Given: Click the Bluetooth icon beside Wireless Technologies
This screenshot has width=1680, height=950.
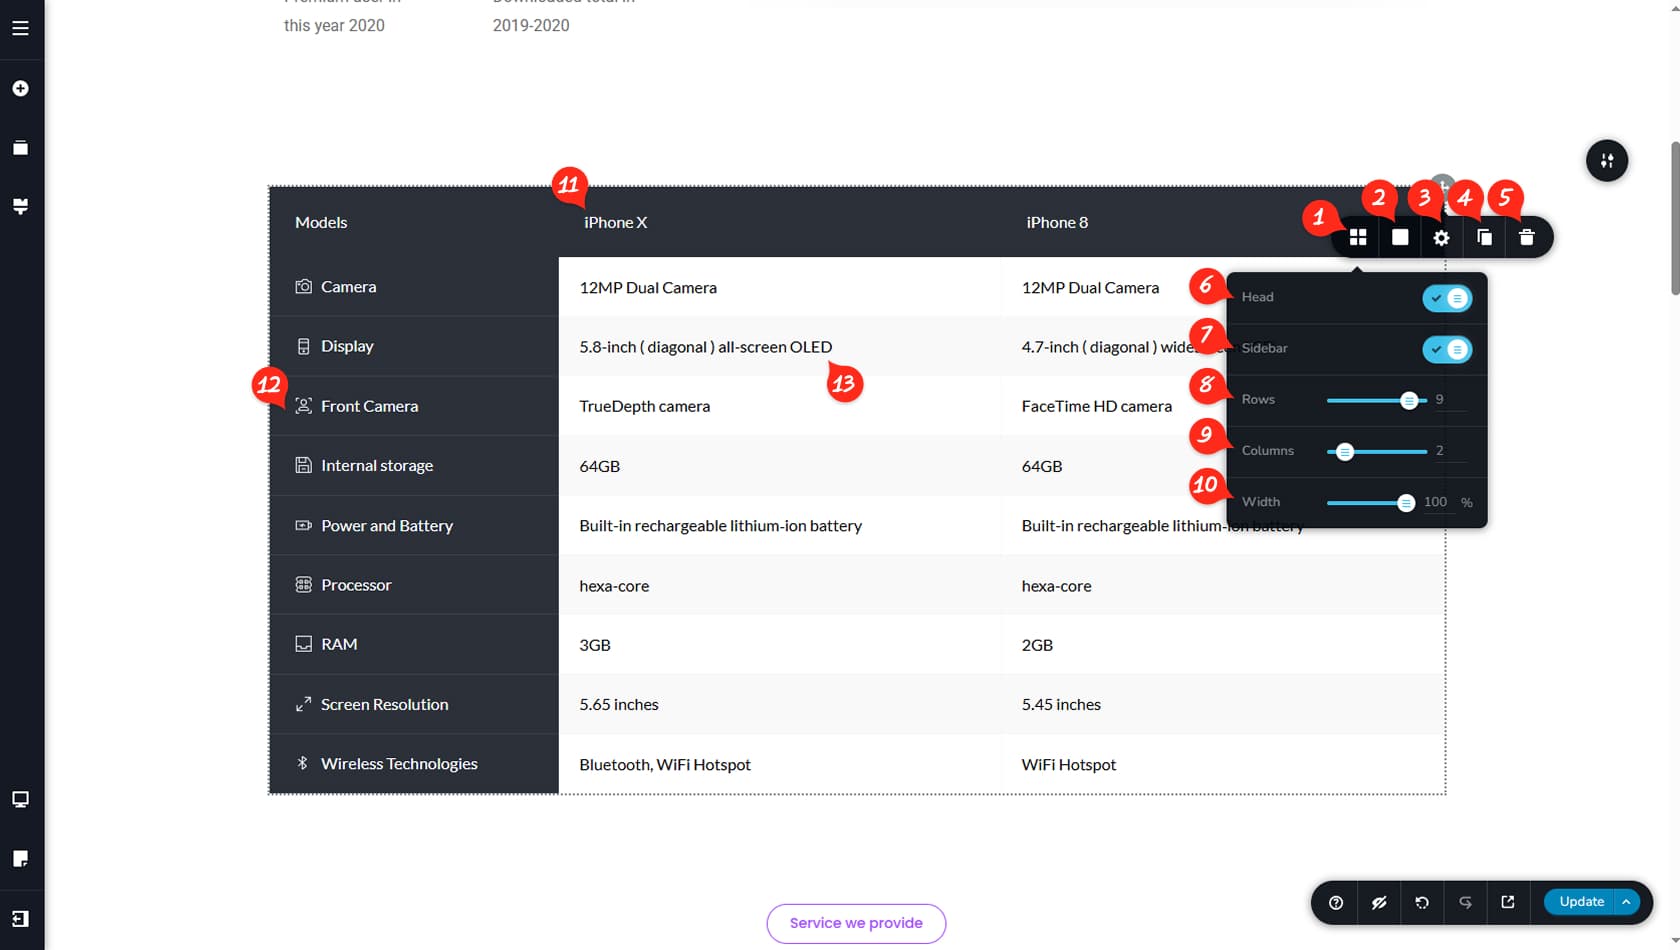Looking at the screenshot, I should 303,763.
